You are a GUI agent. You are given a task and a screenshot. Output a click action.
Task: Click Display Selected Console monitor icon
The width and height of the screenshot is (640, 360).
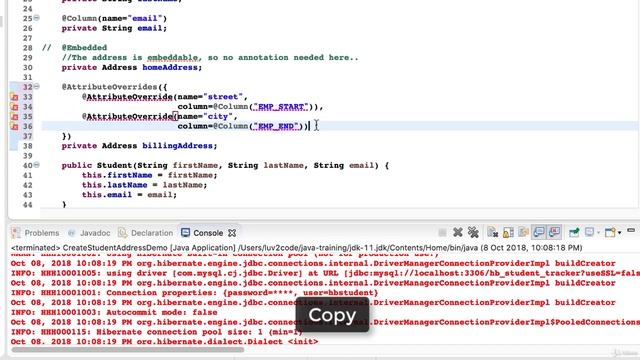[589, 232]
